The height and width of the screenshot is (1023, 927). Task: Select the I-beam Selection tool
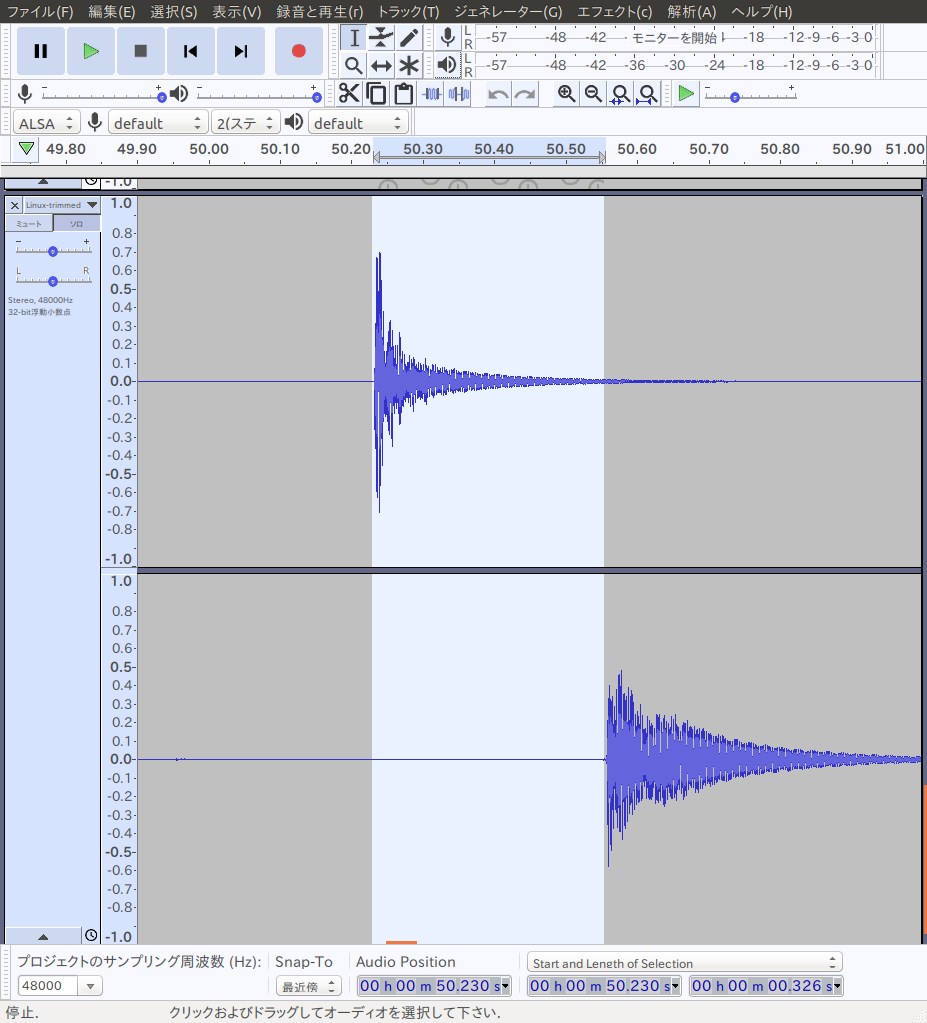[x=354, y=38]
